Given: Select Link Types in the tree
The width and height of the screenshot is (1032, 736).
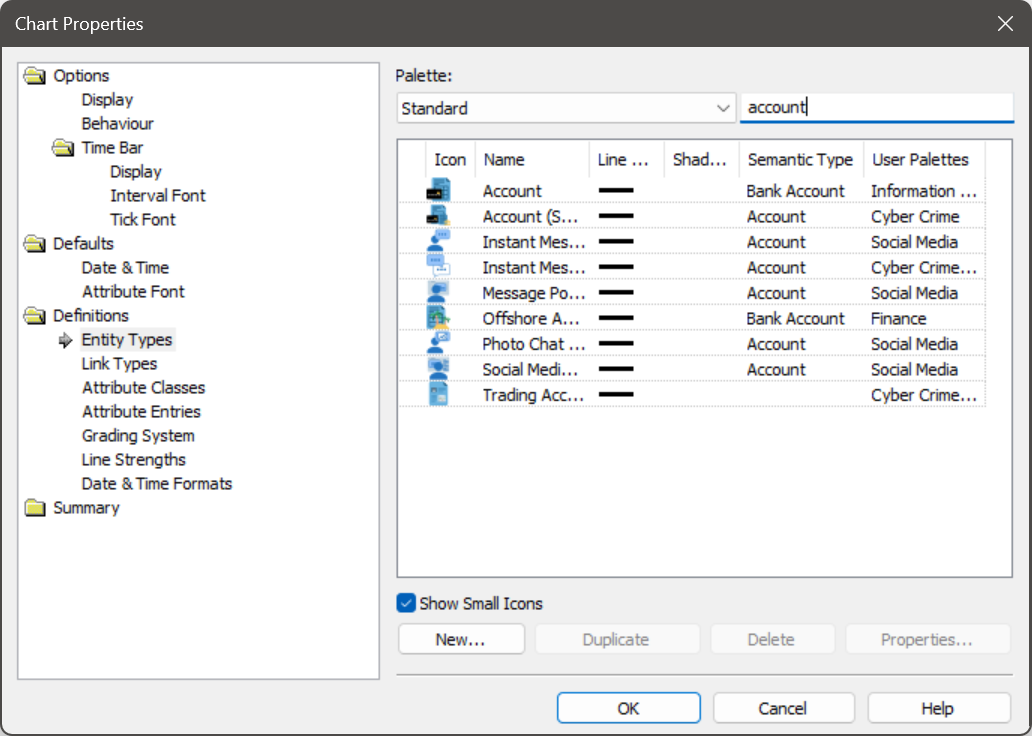Looking at the screenshot, I should [119, 363].
